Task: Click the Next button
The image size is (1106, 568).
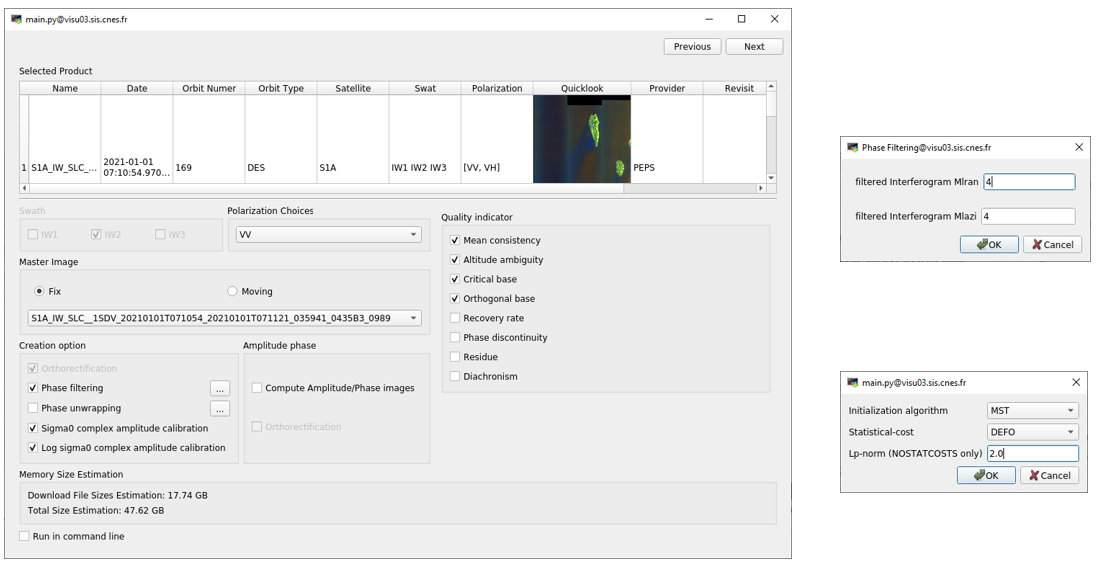Action: (754, 47)
